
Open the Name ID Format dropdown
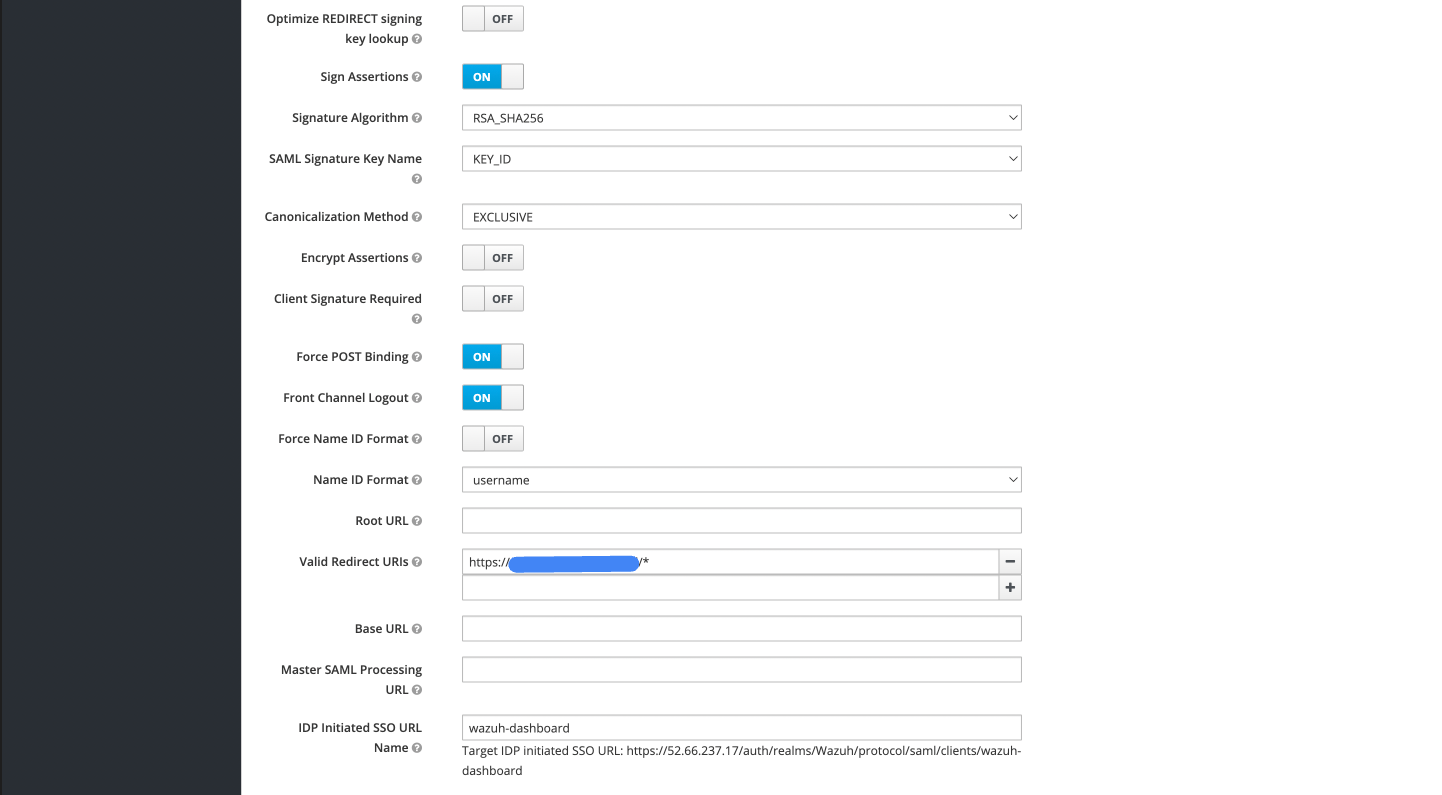[x=741, y=480]
